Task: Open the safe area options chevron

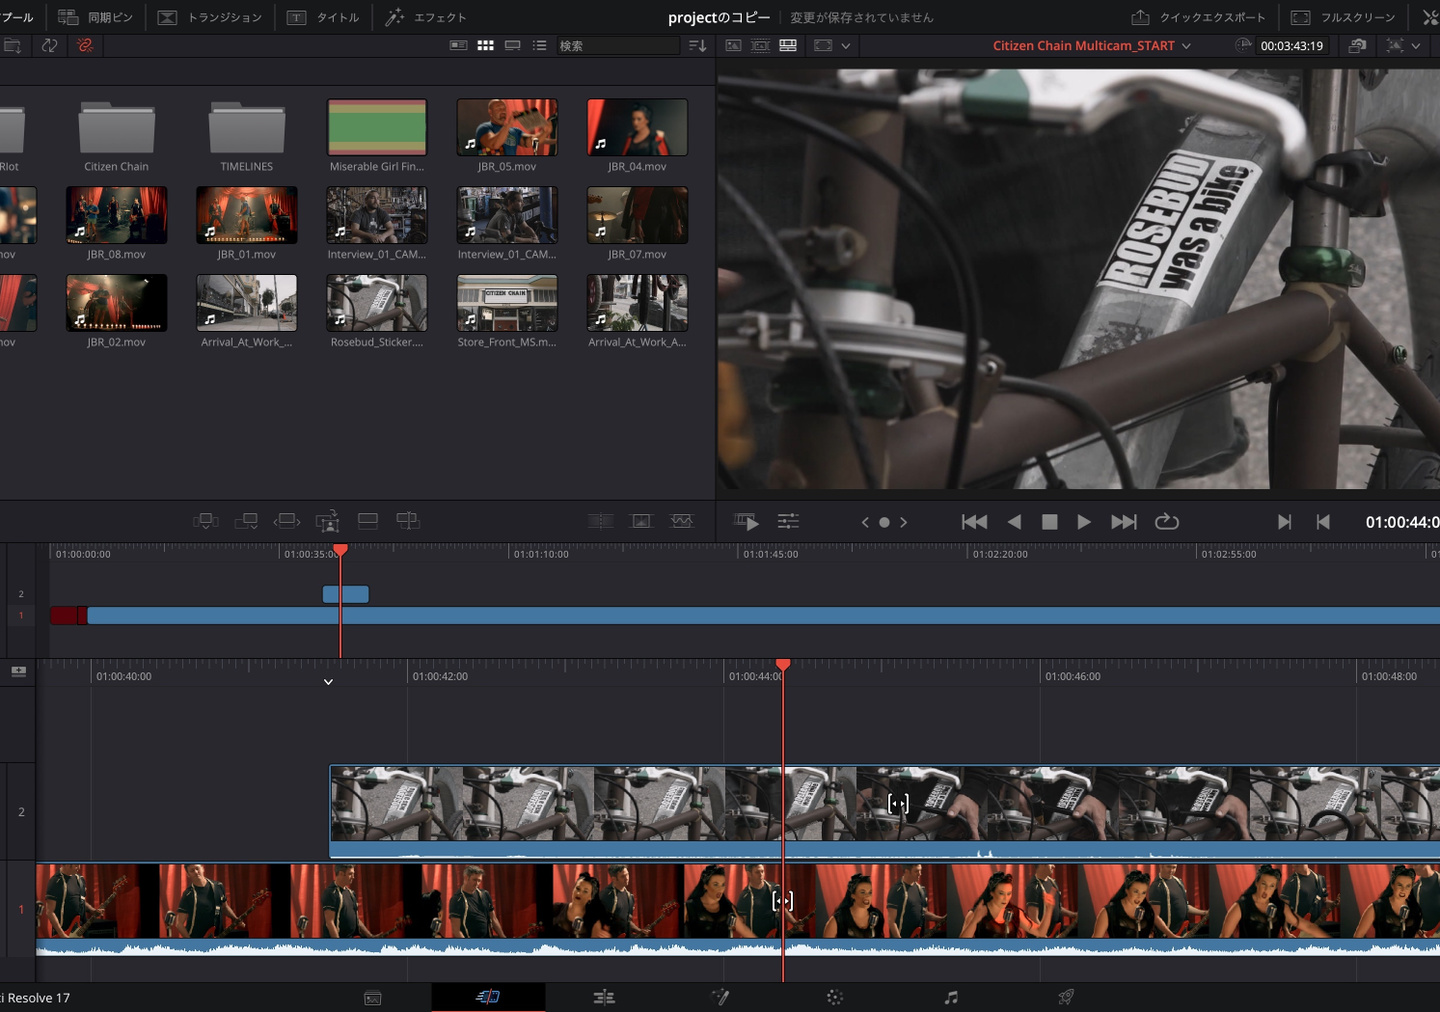Action: pos(1416,45)
